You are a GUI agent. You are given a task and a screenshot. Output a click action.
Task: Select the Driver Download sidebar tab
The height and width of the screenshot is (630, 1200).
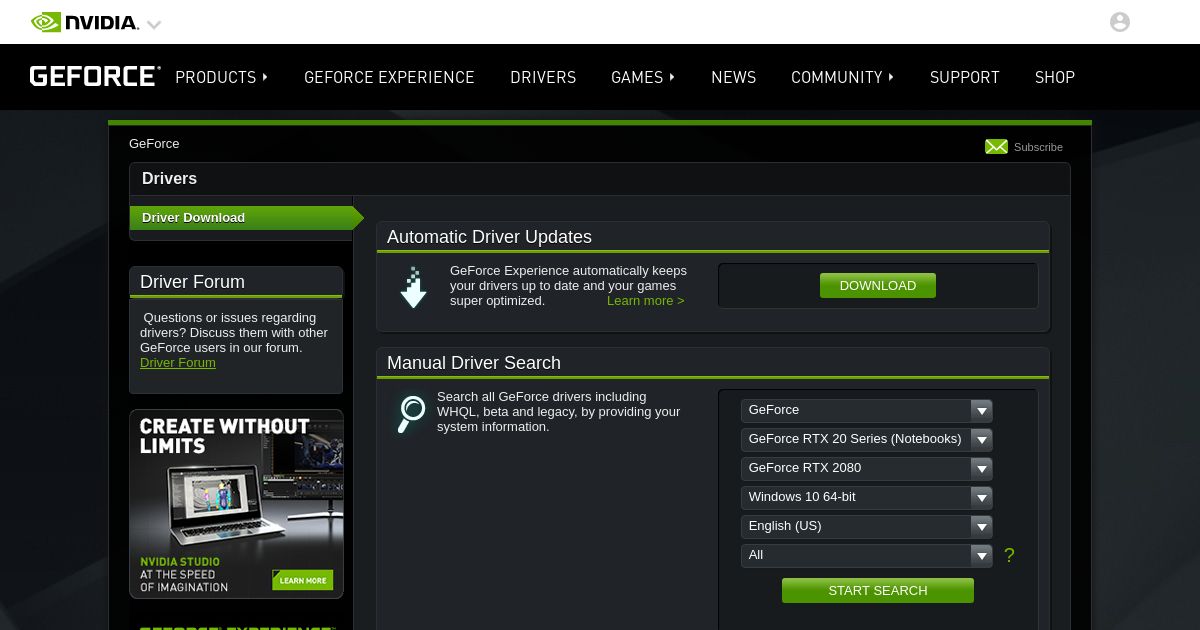(246, 218)
